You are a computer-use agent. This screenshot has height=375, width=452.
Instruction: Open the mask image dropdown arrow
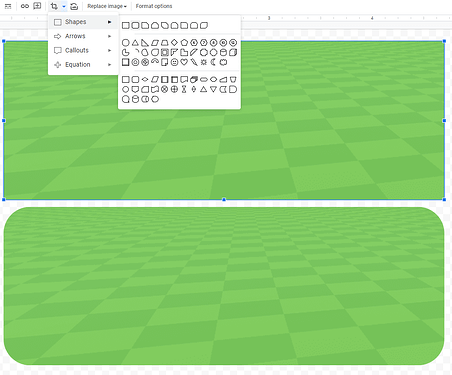point(64,6)
